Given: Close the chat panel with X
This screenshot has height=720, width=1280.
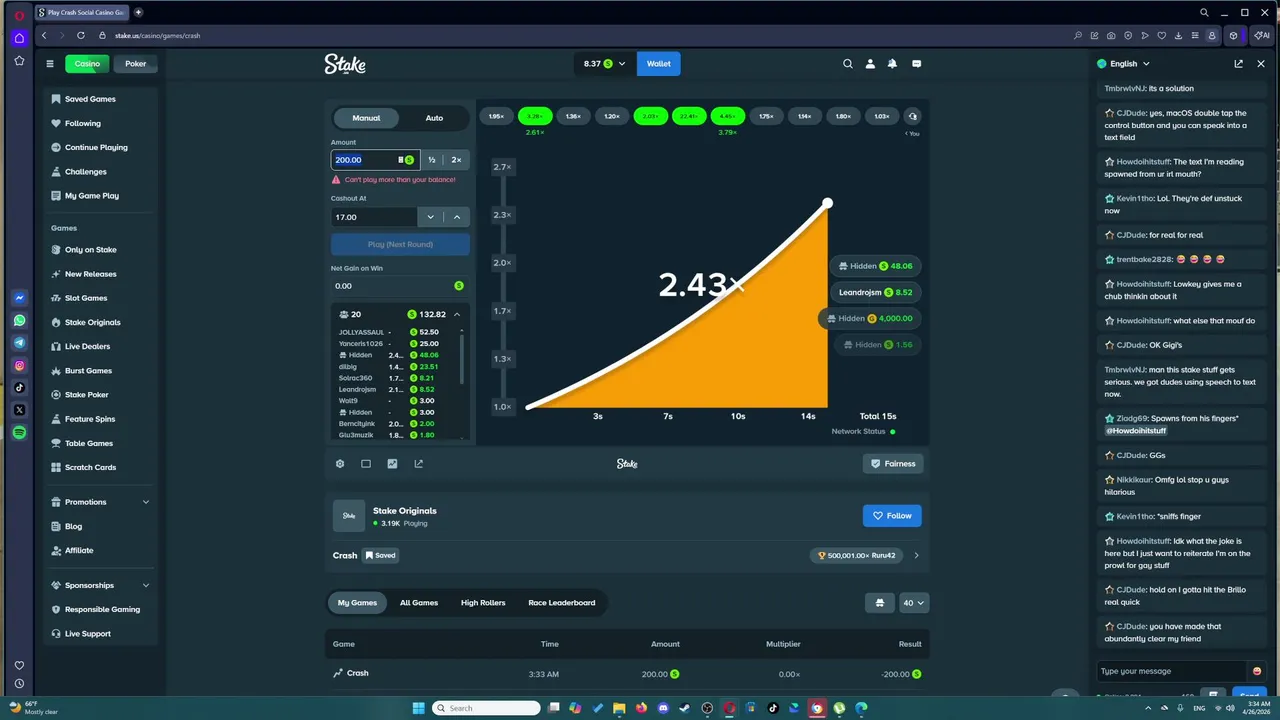Looking at the screenshot, I should pos(1261,64).
